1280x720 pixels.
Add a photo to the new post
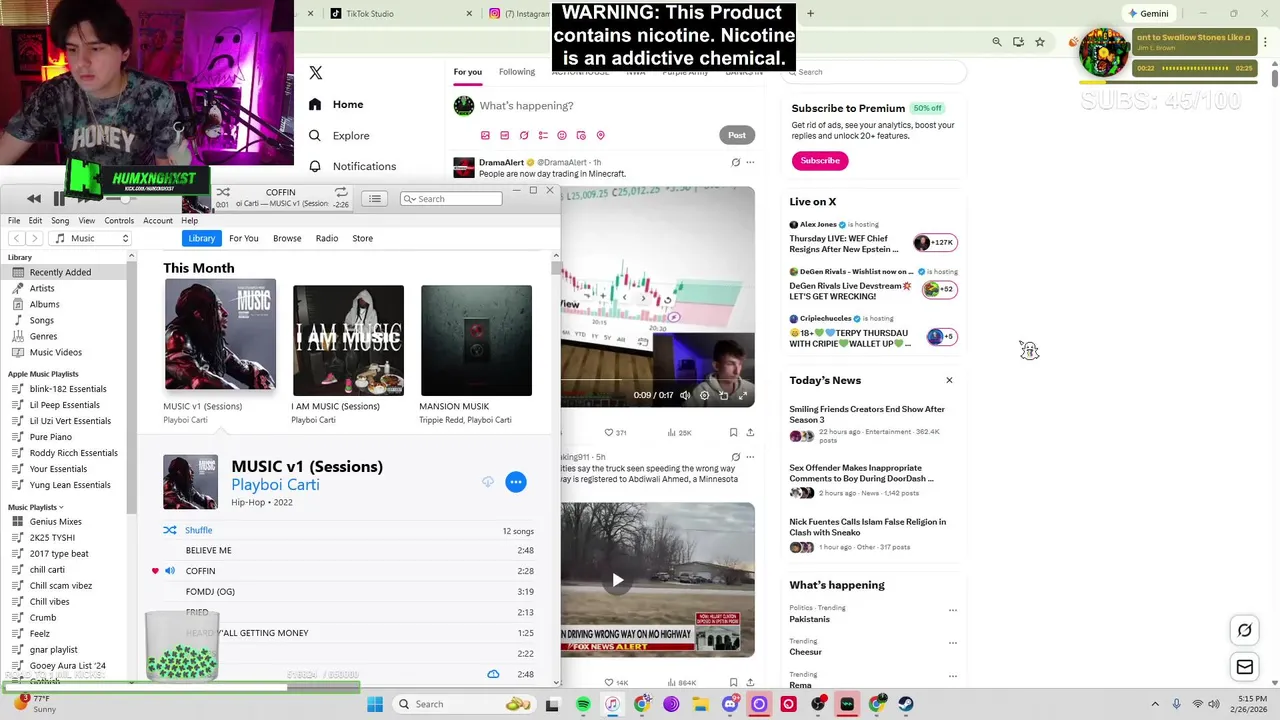pyautogui.click(x=485, y=135)
